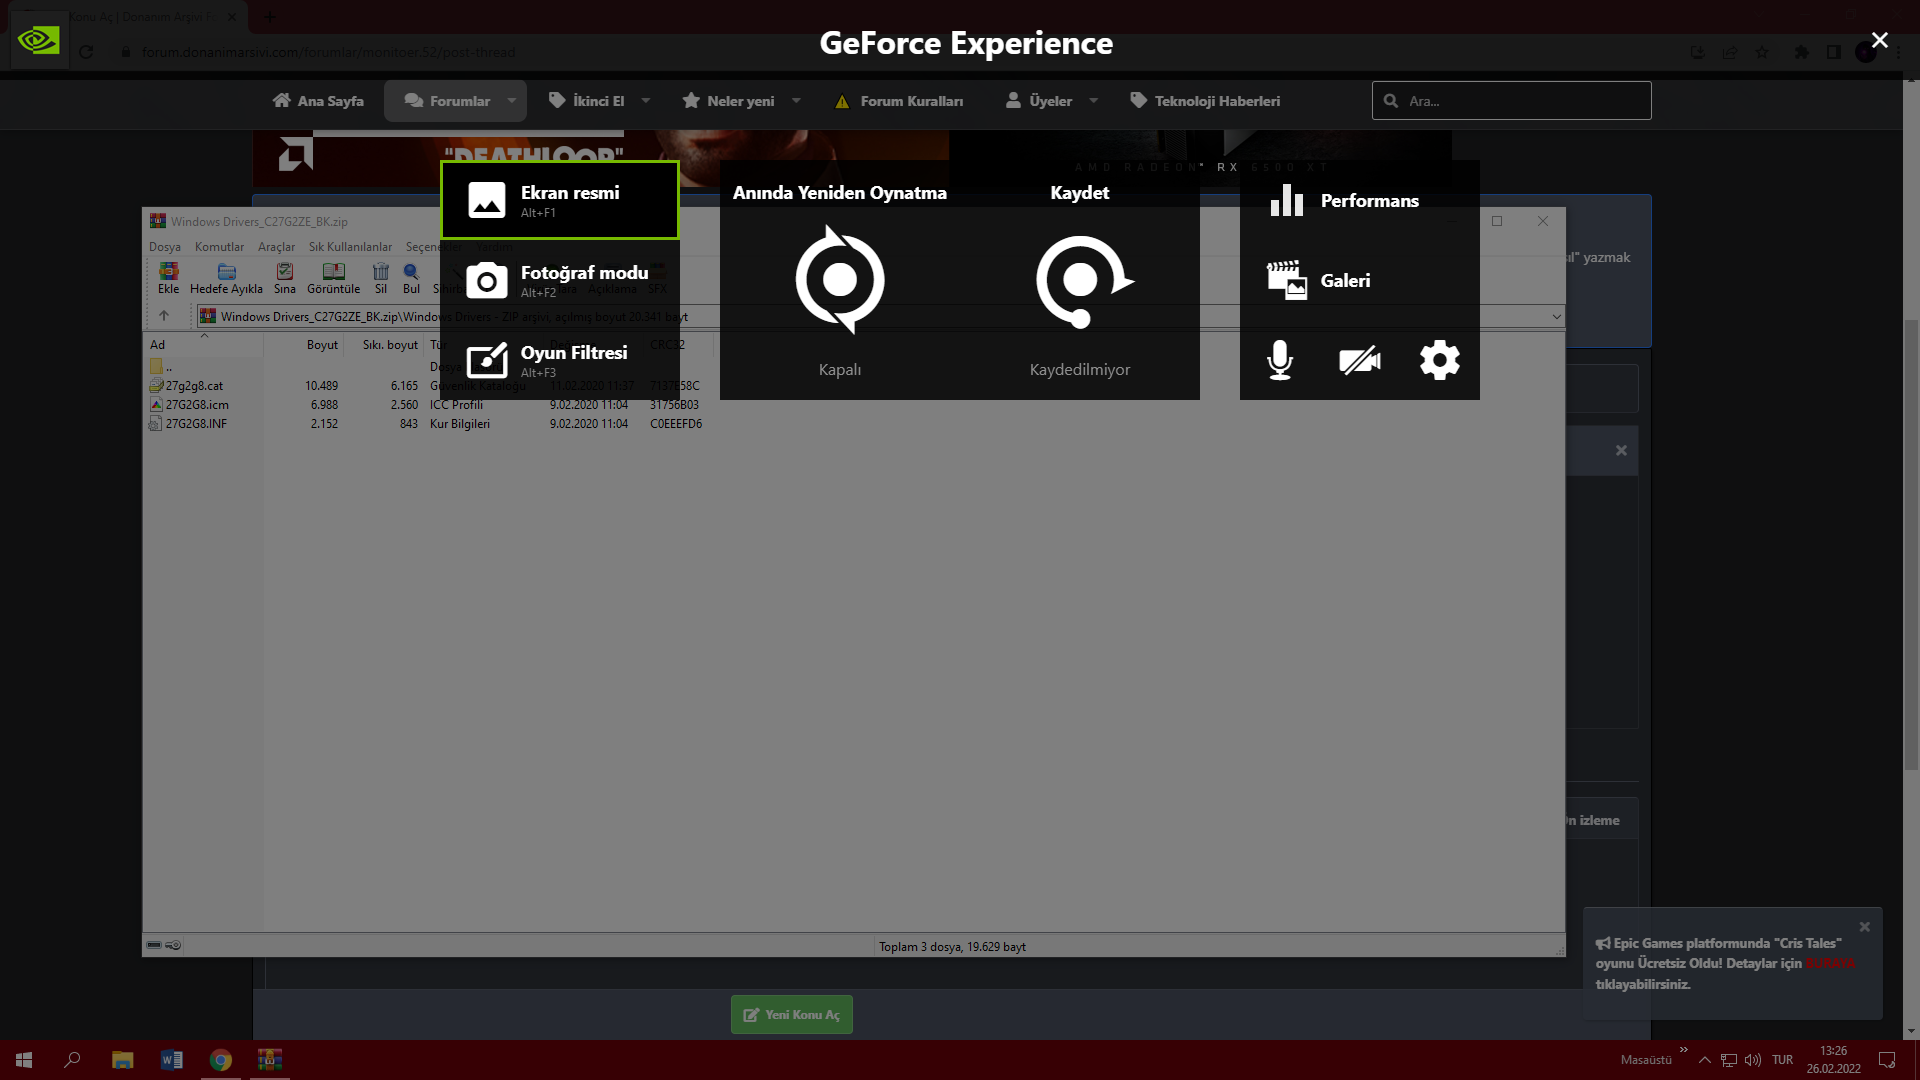
Task: Open Windows notification center
Action: [x=1887, y=1060]
